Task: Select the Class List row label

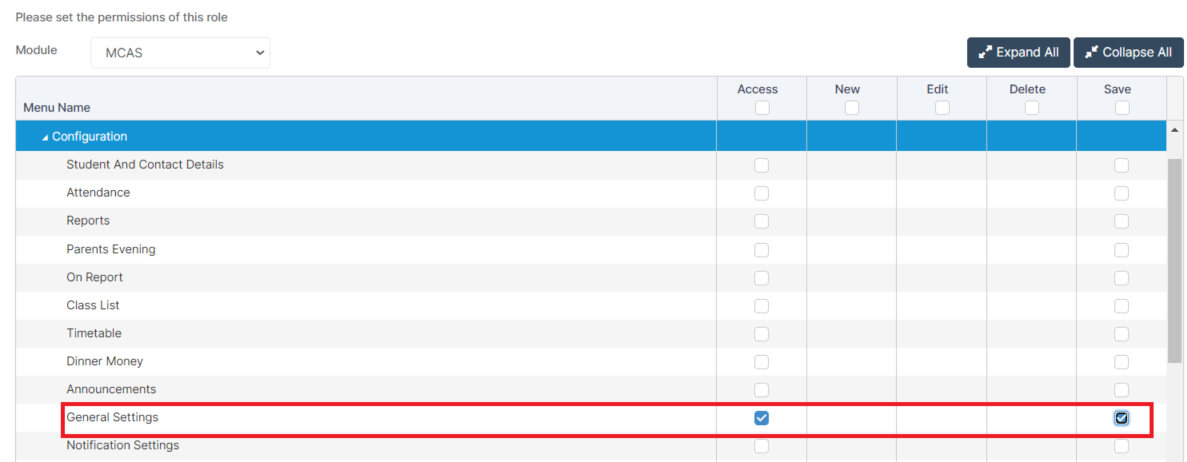Action: 93,305
